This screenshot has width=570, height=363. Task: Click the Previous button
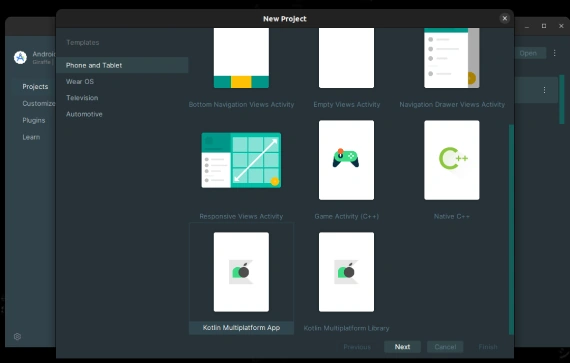357,347
